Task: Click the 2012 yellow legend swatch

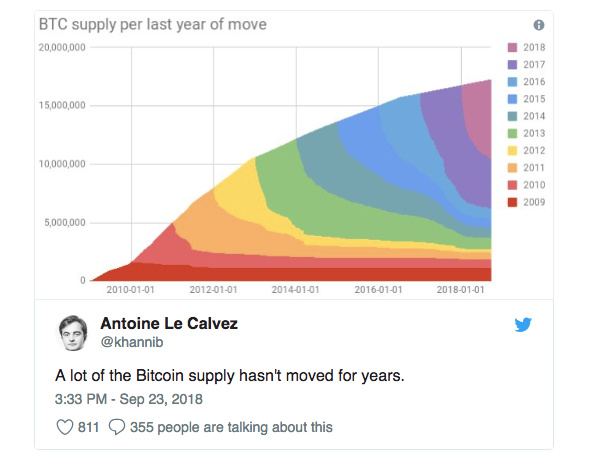Action: (x=512, y=151)
